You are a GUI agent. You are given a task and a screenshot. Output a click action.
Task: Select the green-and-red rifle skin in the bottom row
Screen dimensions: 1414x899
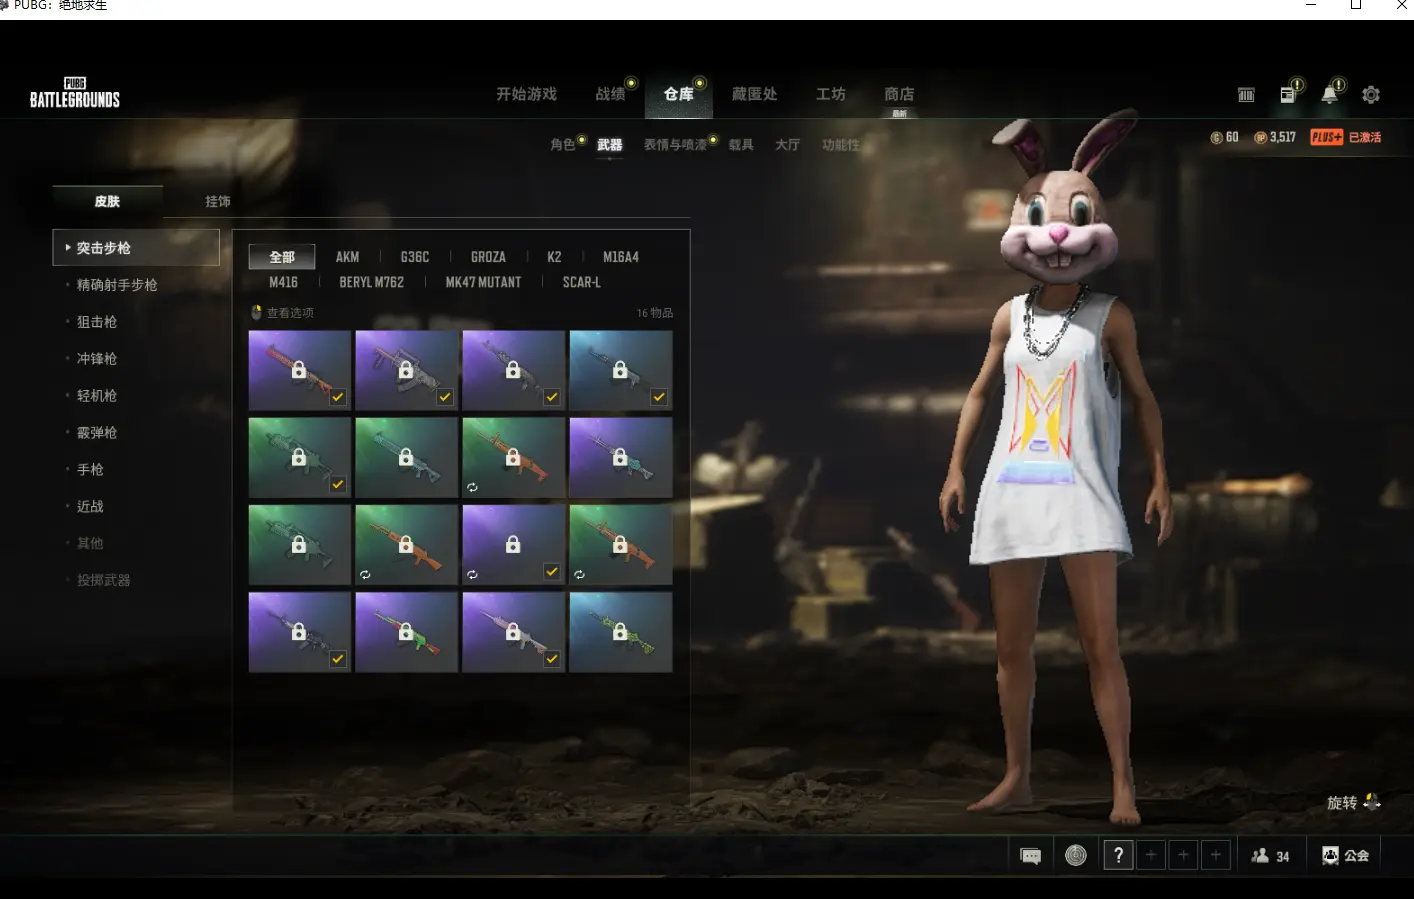click(x=407, y=632)
